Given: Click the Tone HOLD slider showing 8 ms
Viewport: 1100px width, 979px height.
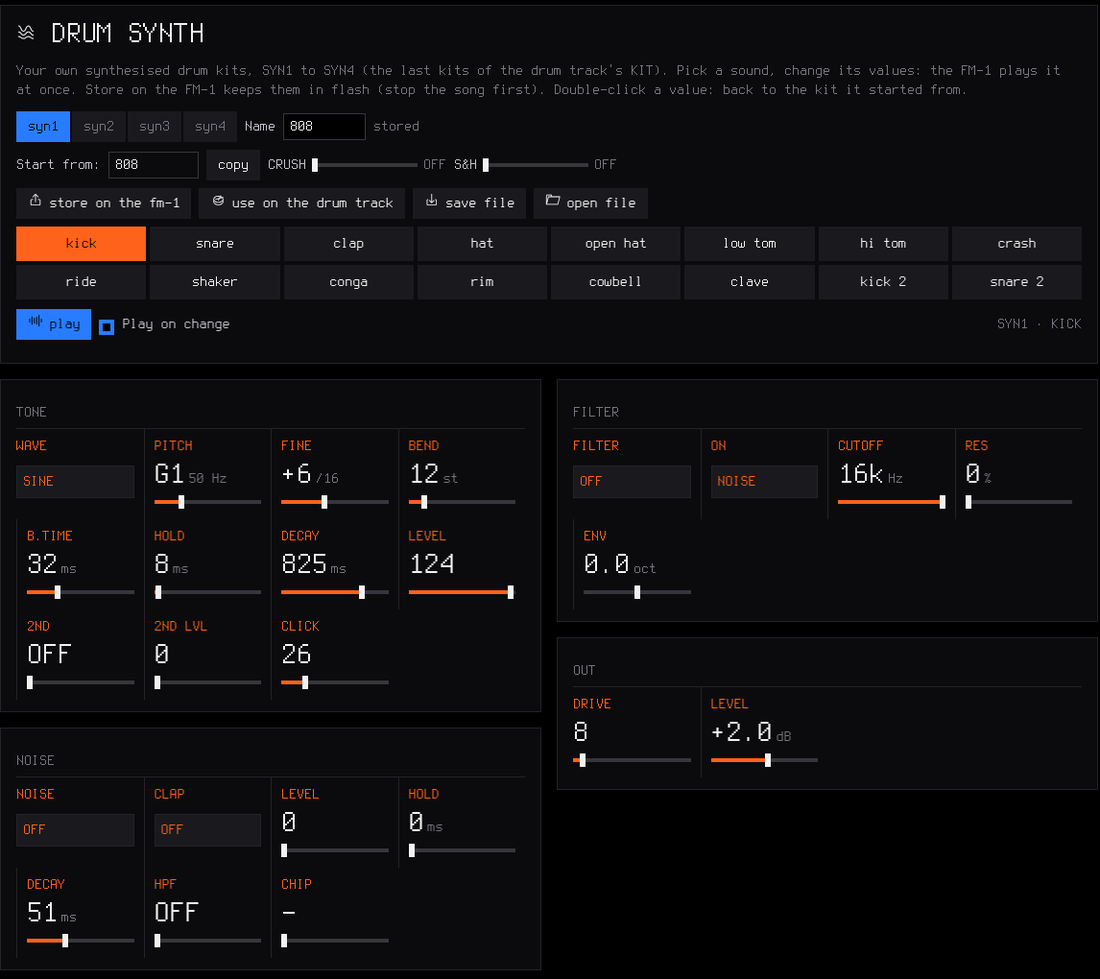Looking at the screenshot, I should pyautogui.click(x=208, y=593).
